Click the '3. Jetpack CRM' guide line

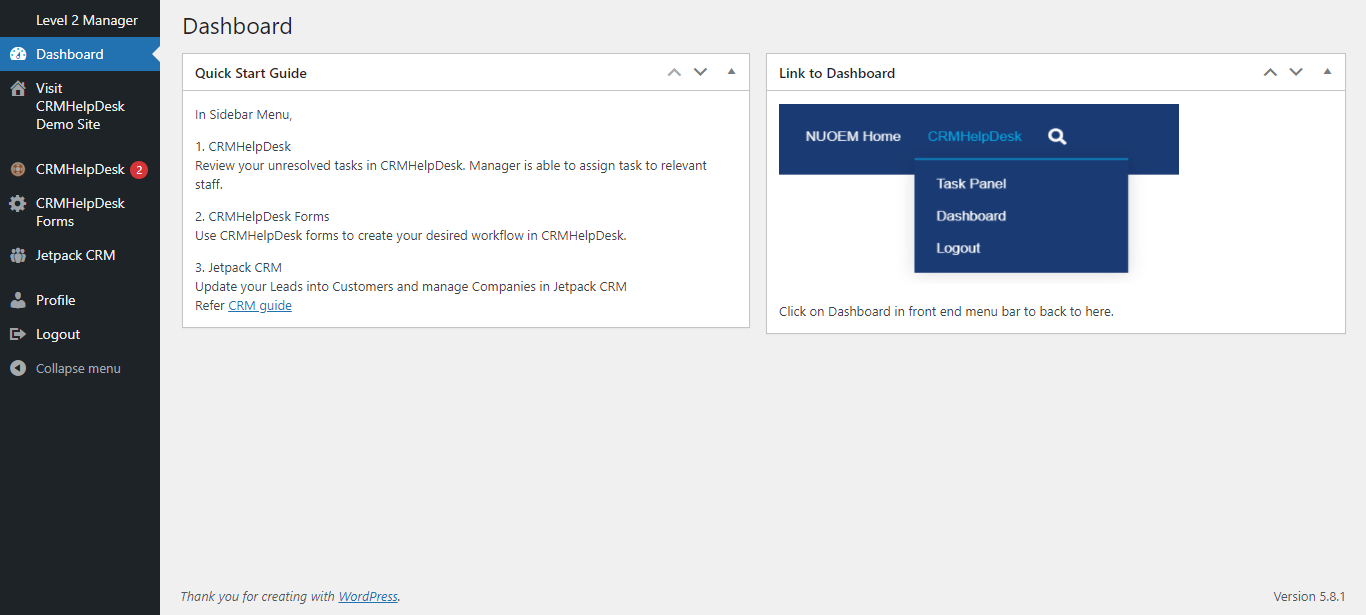239,268
